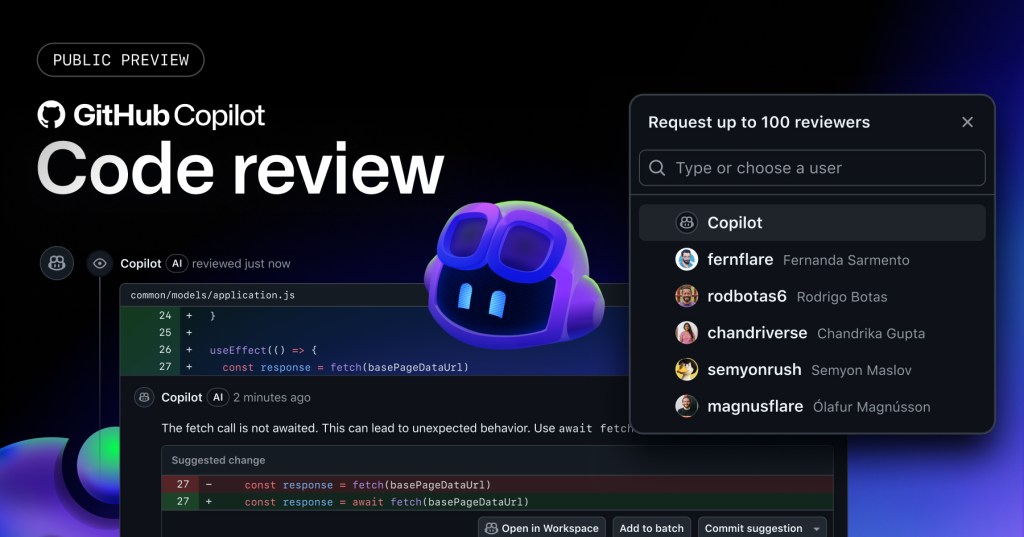Click fernflare's profile avatar
This screenshot has width=1024, height=537.
pyautogui.click(x=686, y=260)
